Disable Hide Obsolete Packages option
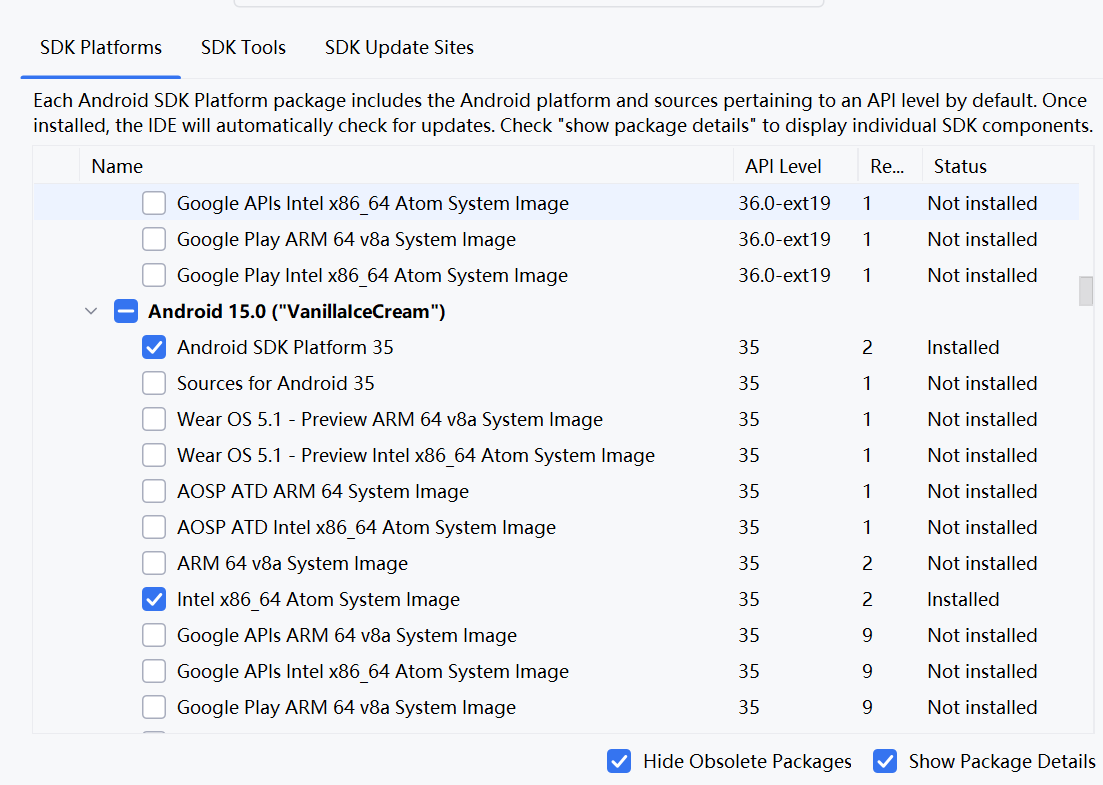The image size is (1103, 785). [619, 761]
